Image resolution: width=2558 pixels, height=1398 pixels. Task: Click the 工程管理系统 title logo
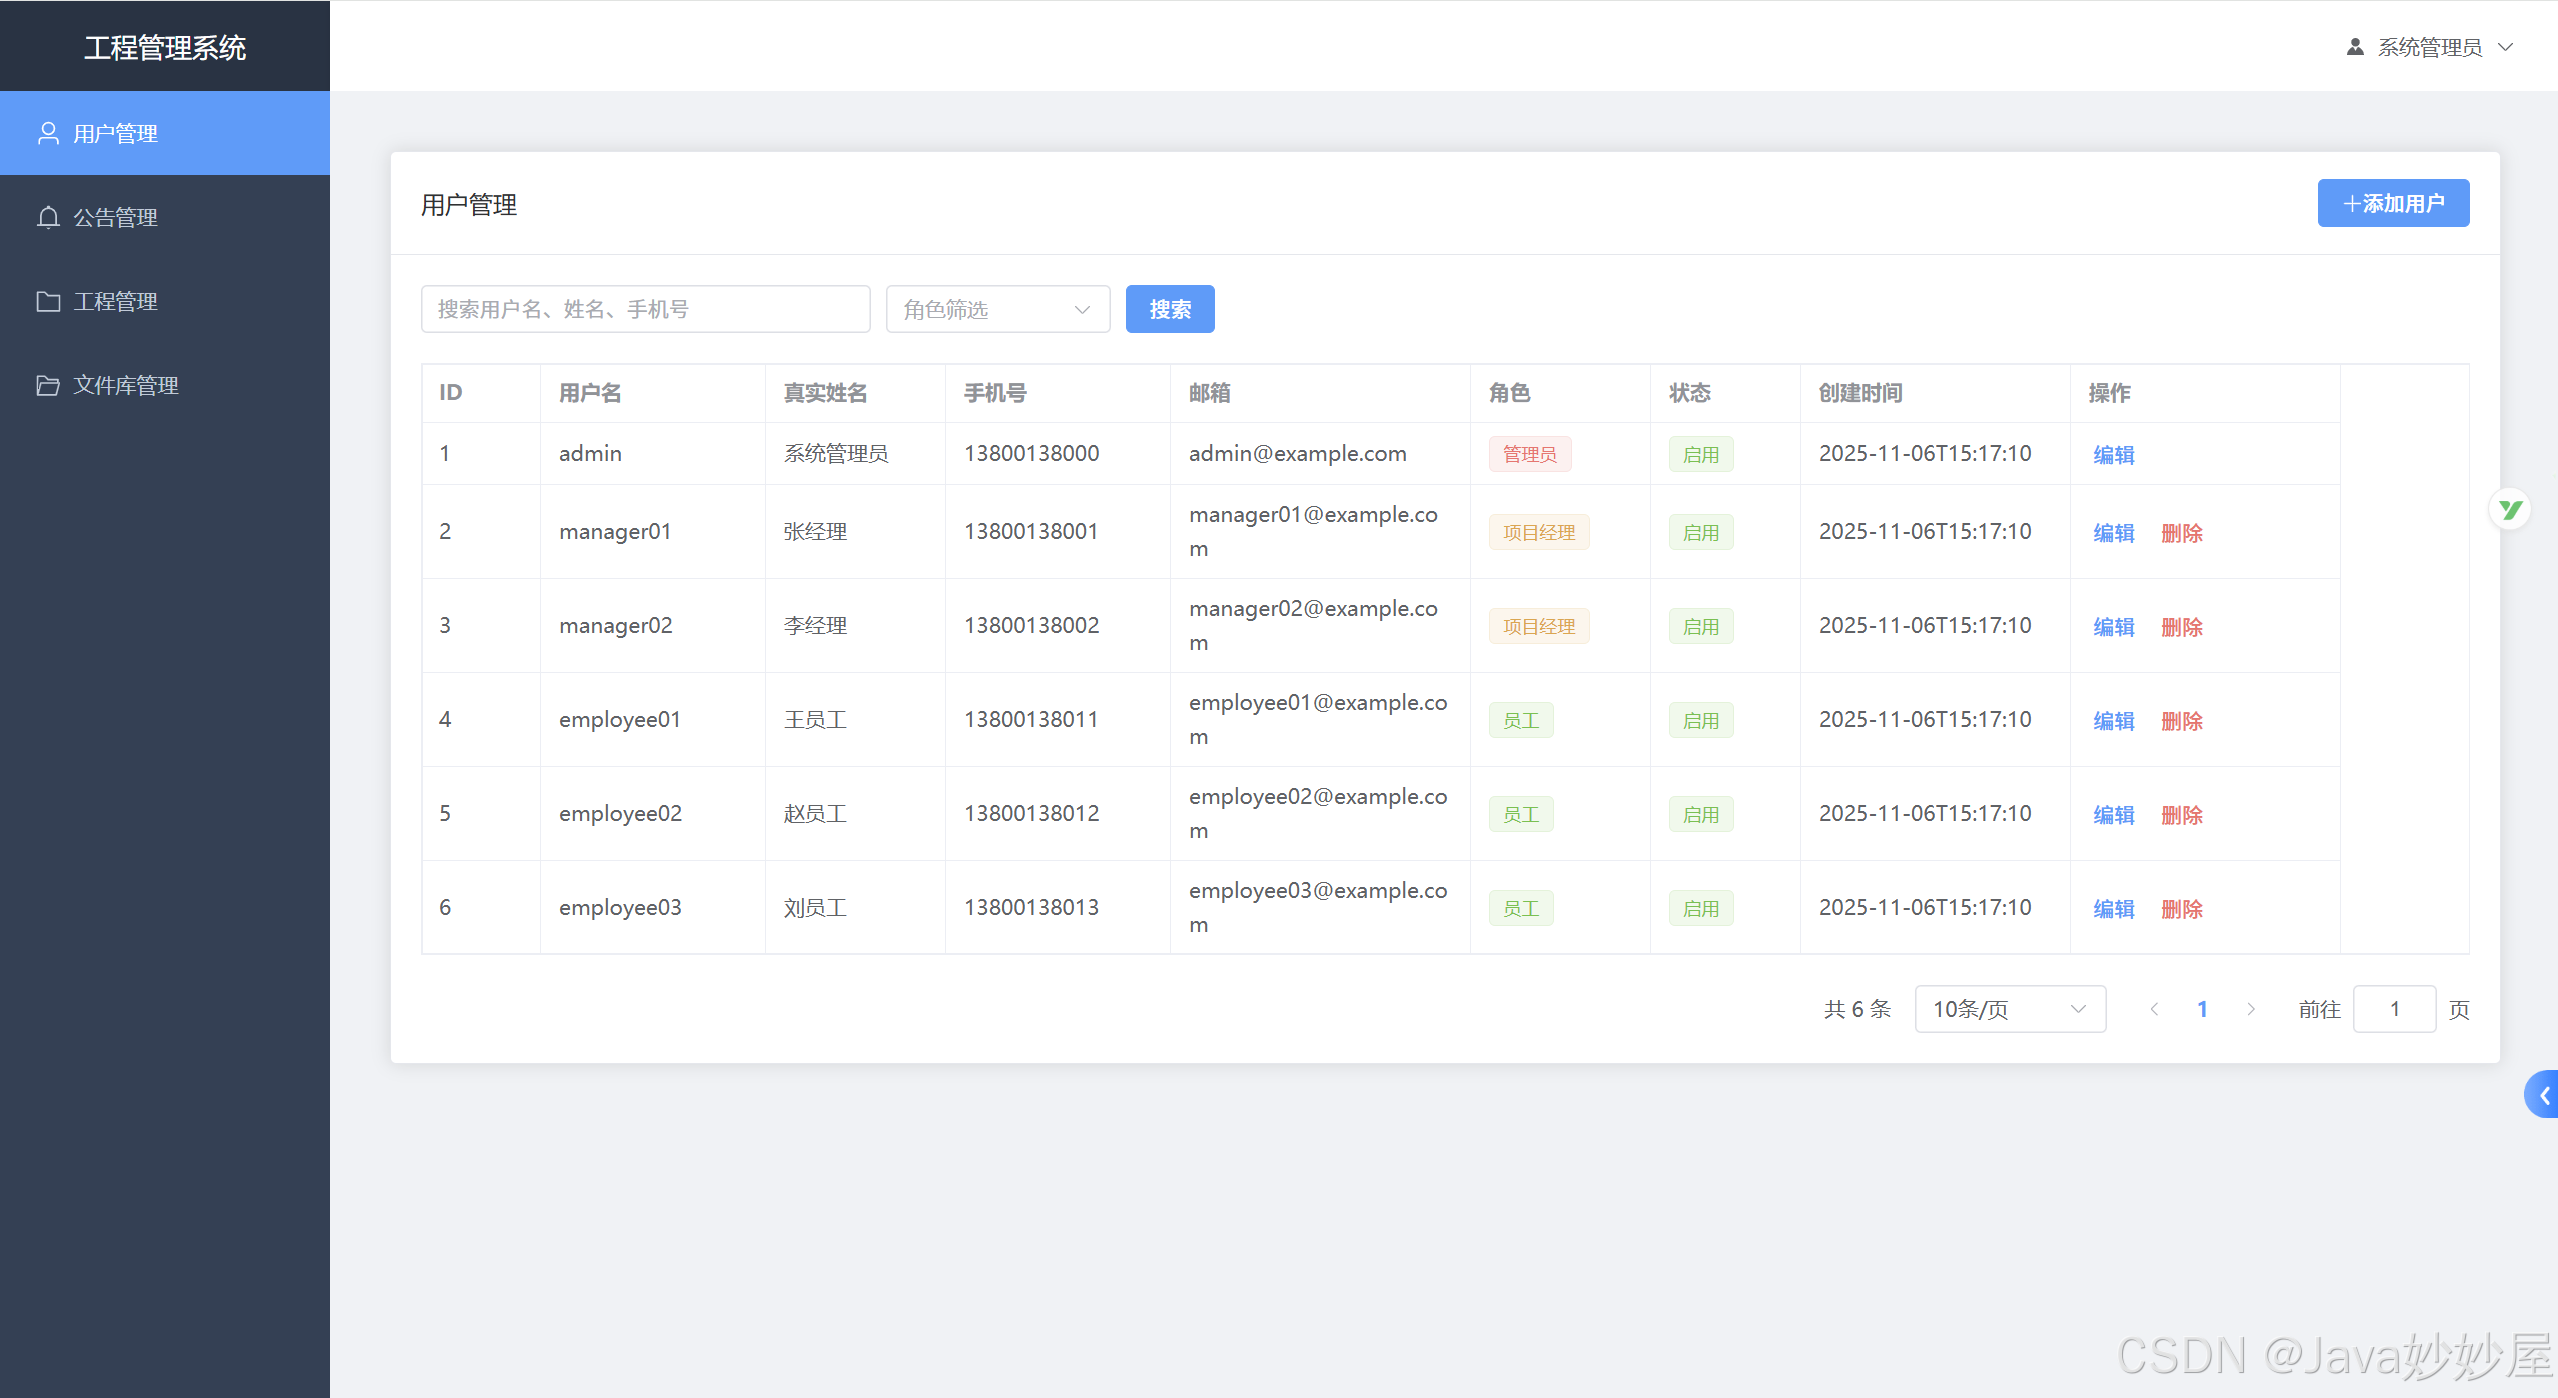(165, 47)
